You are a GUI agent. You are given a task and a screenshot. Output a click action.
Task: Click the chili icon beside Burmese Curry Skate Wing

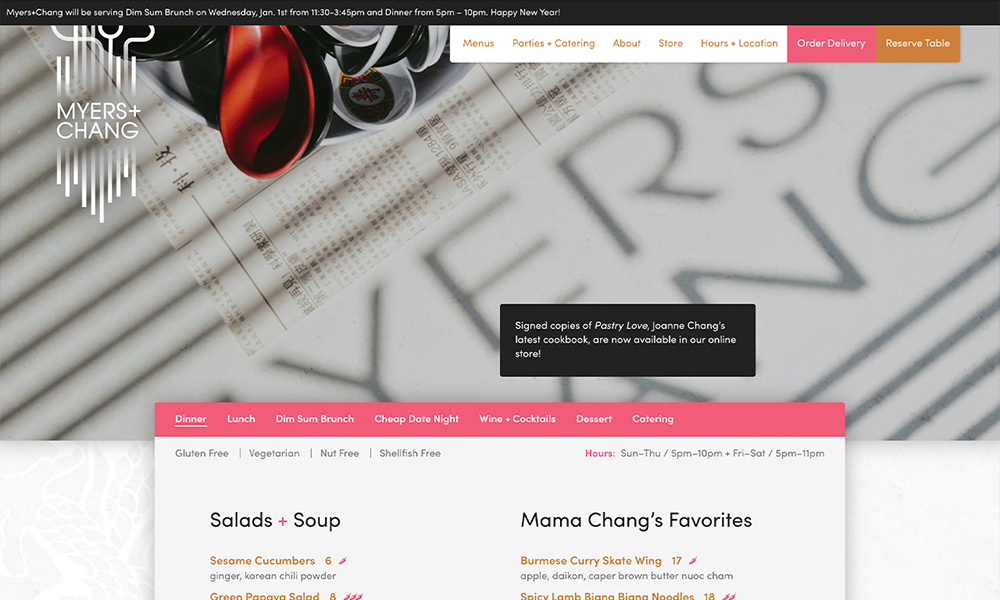[693, 560]
